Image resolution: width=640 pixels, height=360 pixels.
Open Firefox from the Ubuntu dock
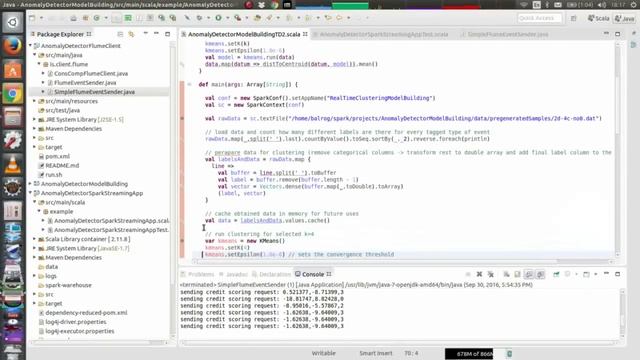pos(13,46)
